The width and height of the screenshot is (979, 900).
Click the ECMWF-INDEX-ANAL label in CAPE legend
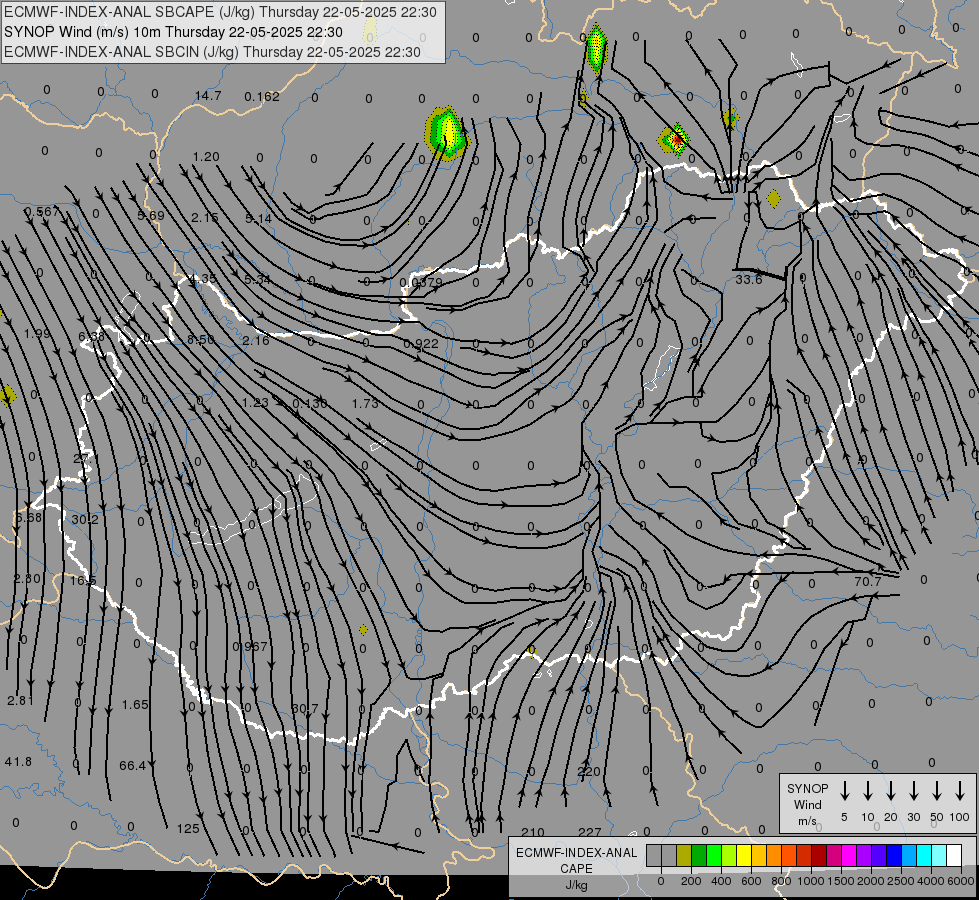pos(576,853)
